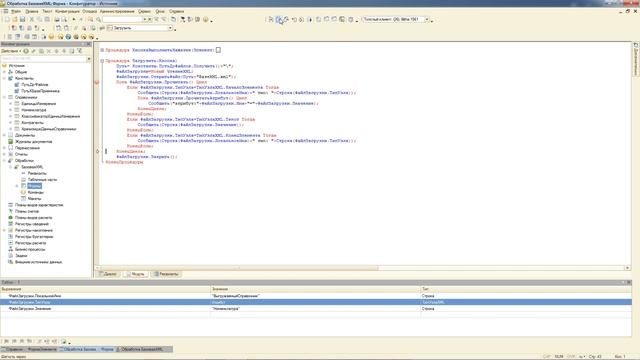The width and height of the screenshot is (640, 360).
Task: Click the code editor horizontal scrollbar
Action: pos(239,268)
